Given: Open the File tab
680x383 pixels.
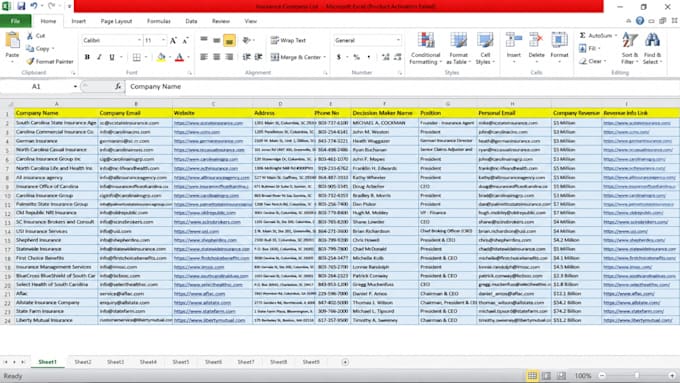Looking at the screenshot, I should pyautogui.click(x=15, y=21).
